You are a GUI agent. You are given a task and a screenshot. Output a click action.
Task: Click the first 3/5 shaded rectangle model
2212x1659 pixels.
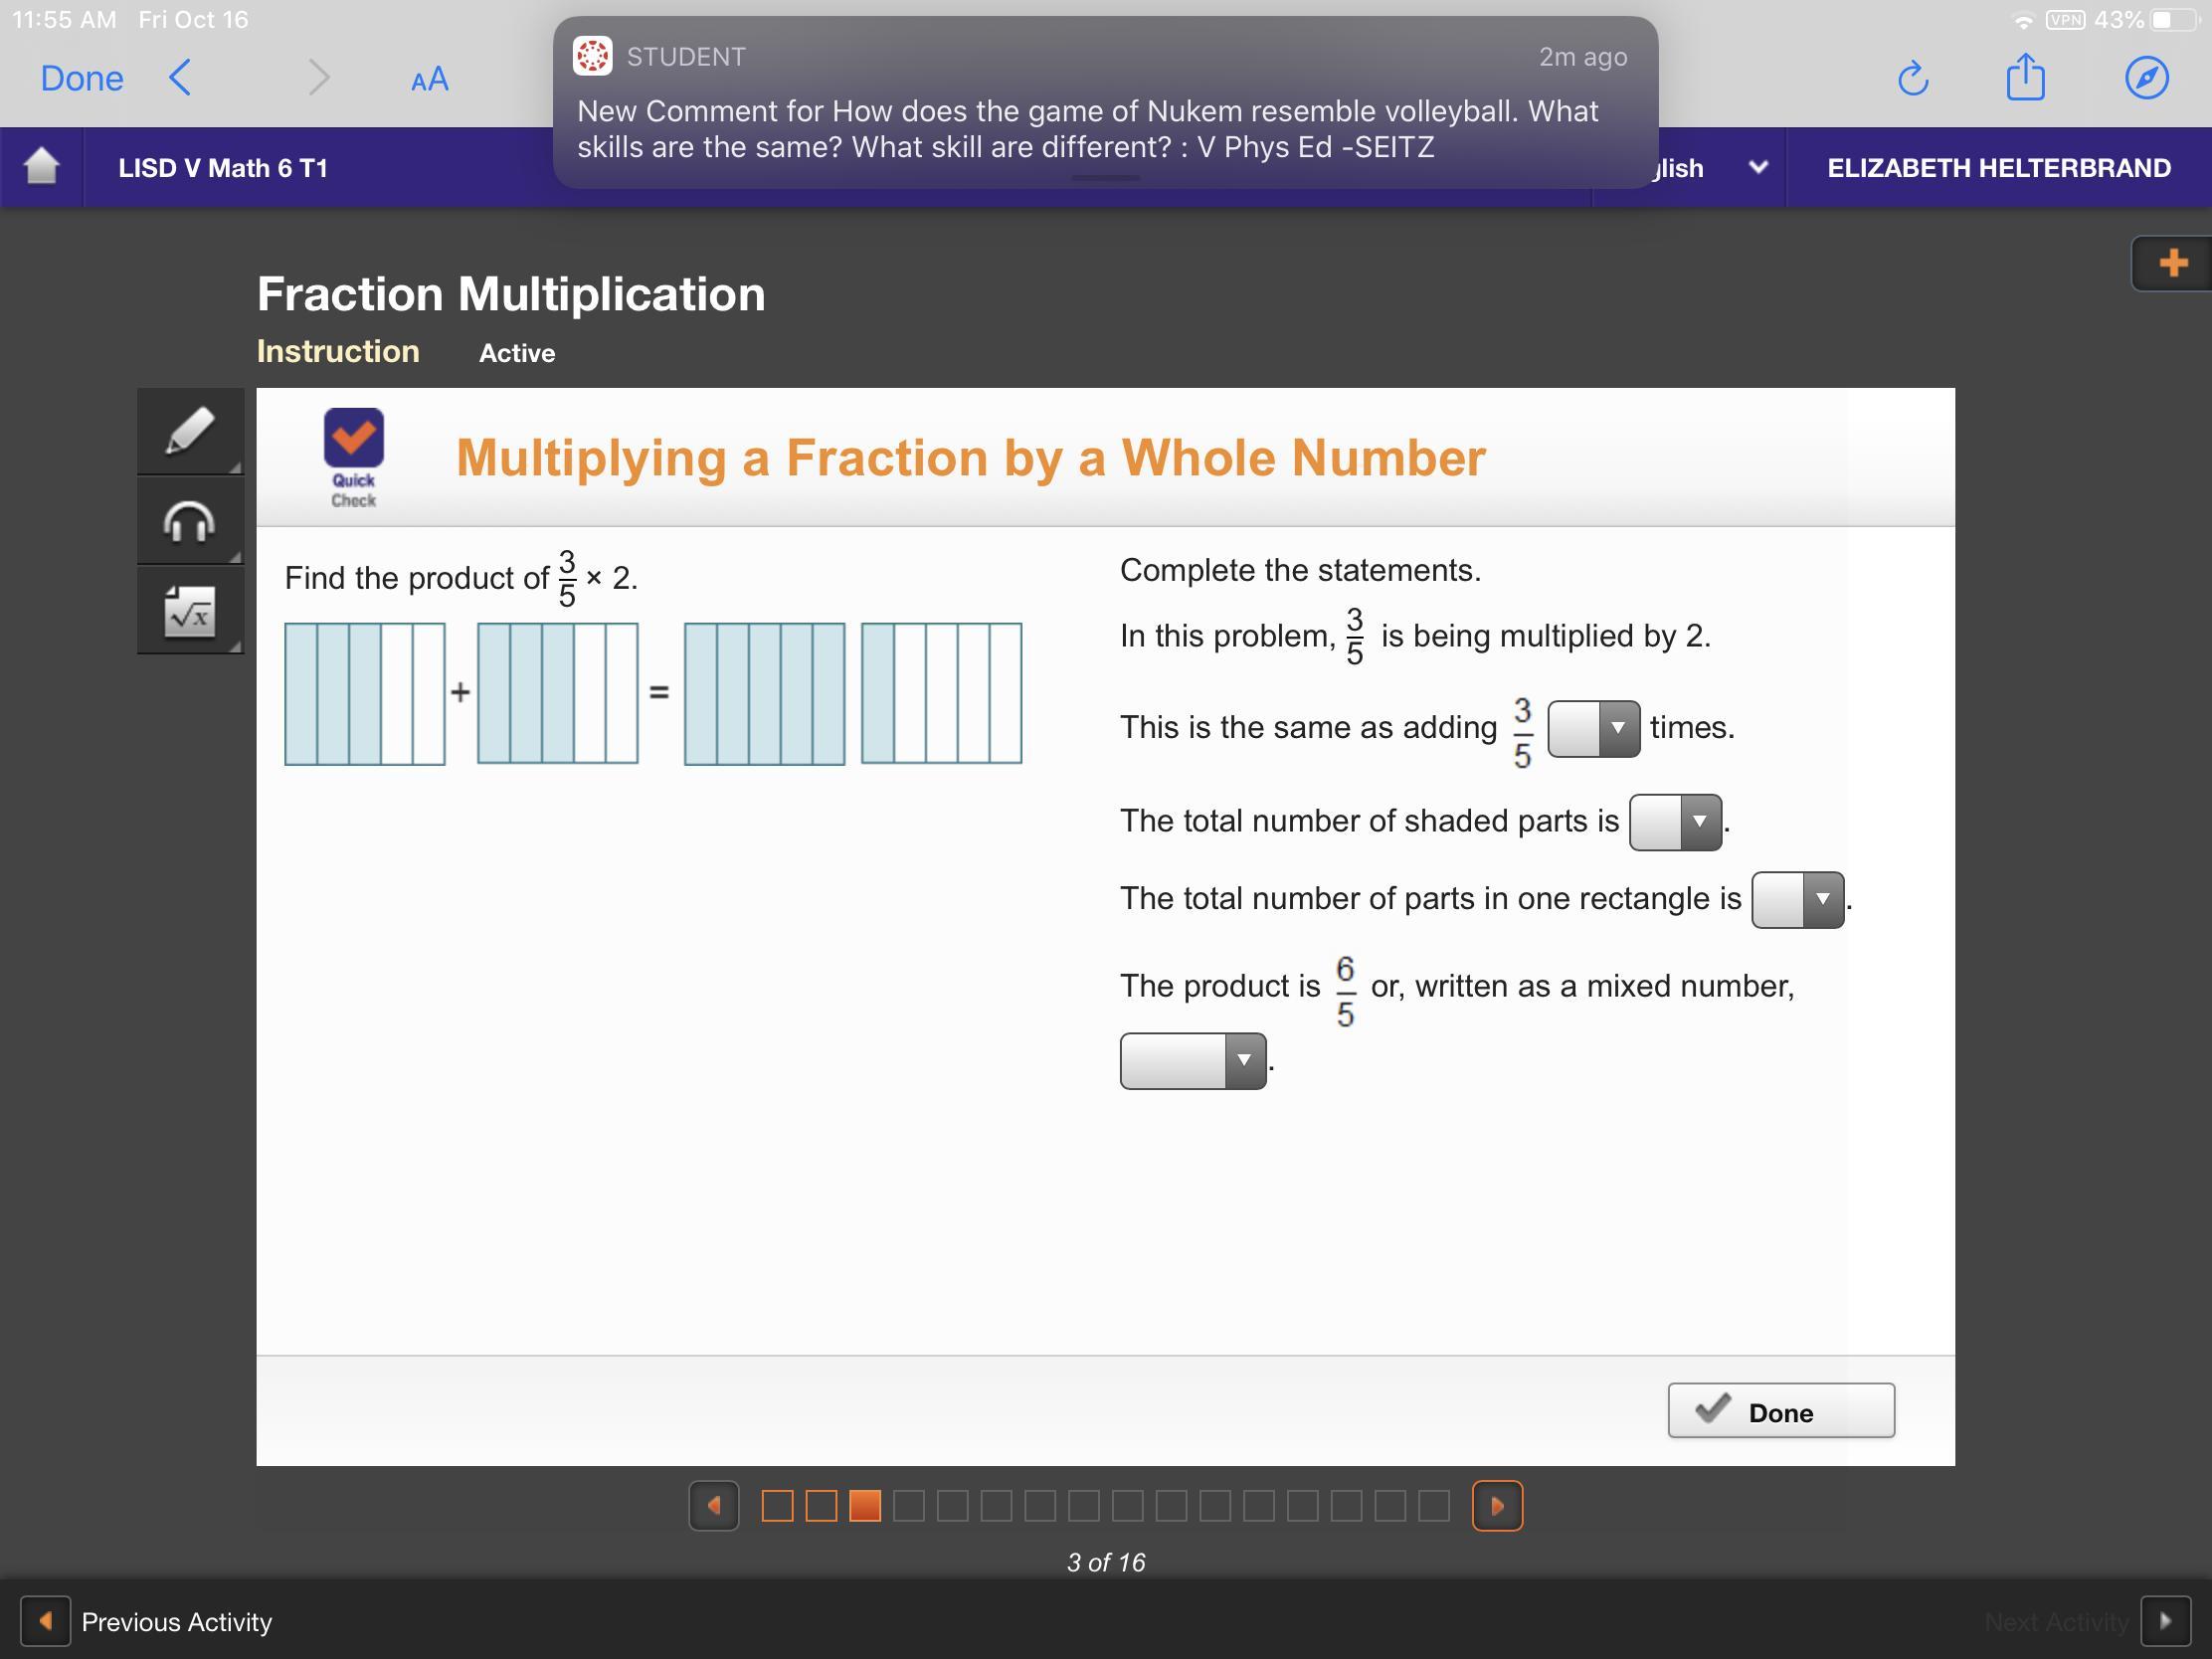tap(365, 694)
